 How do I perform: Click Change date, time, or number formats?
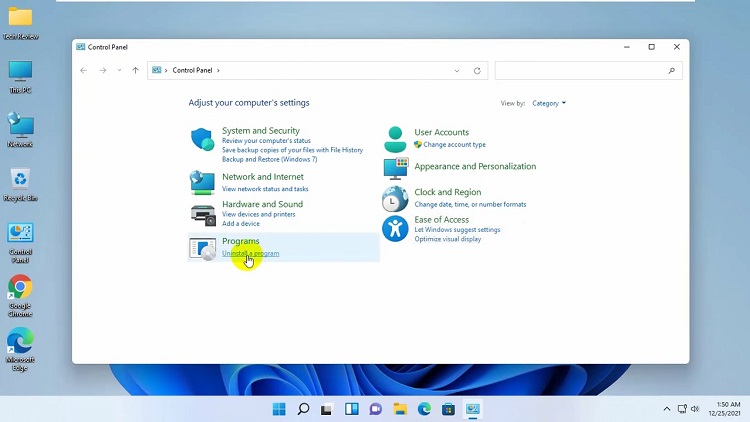(470, 204)
